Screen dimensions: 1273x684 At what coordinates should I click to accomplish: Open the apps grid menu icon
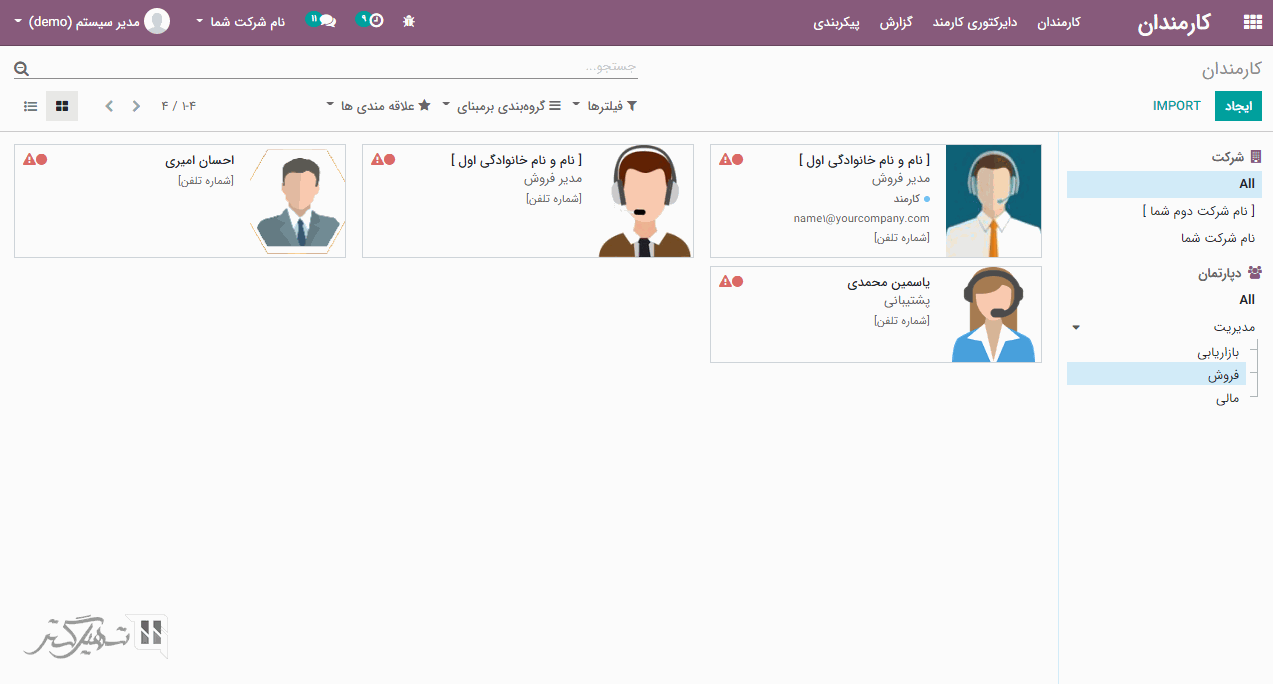tap(1251, 22)
